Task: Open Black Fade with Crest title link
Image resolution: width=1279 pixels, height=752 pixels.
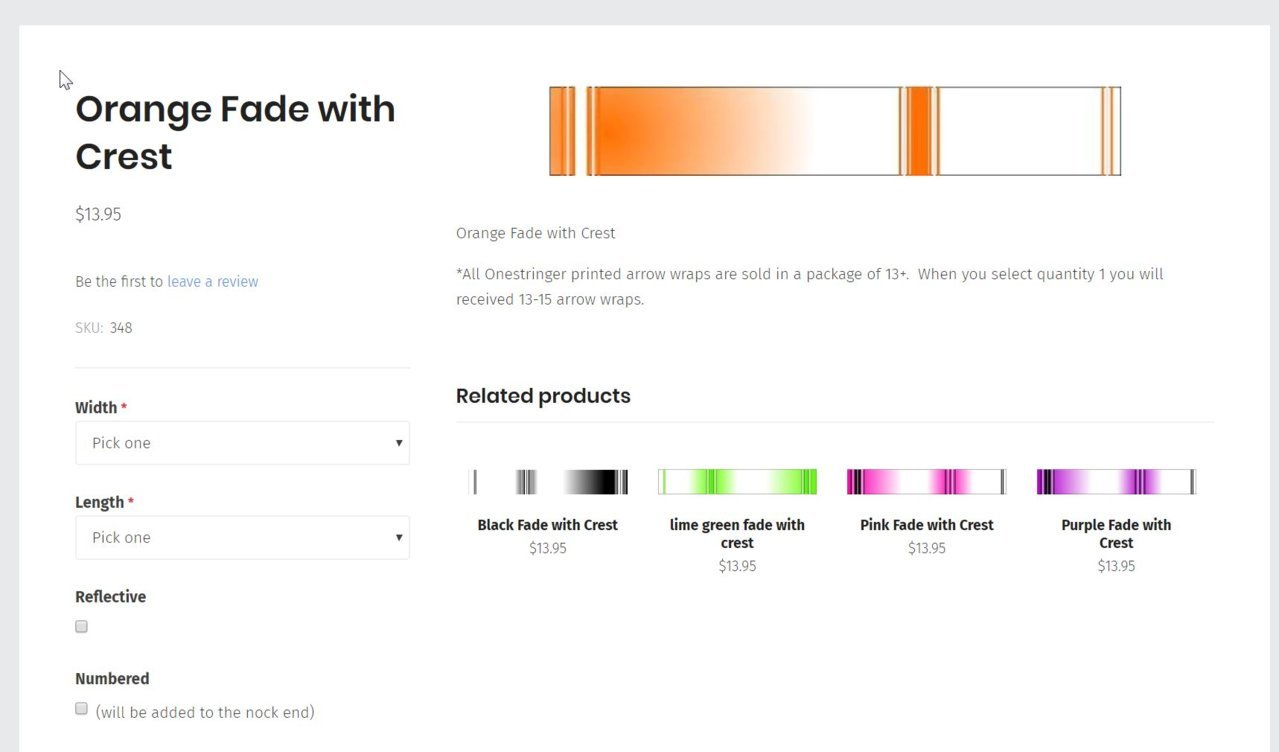Action: pos(548,525)
